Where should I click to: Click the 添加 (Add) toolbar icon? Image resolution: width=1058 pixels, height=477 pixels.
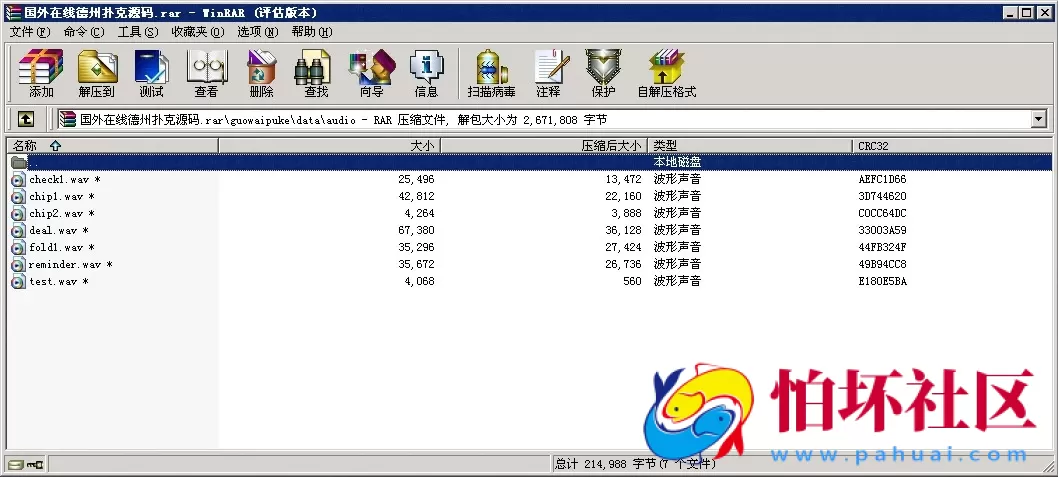(x=41, y=73)
